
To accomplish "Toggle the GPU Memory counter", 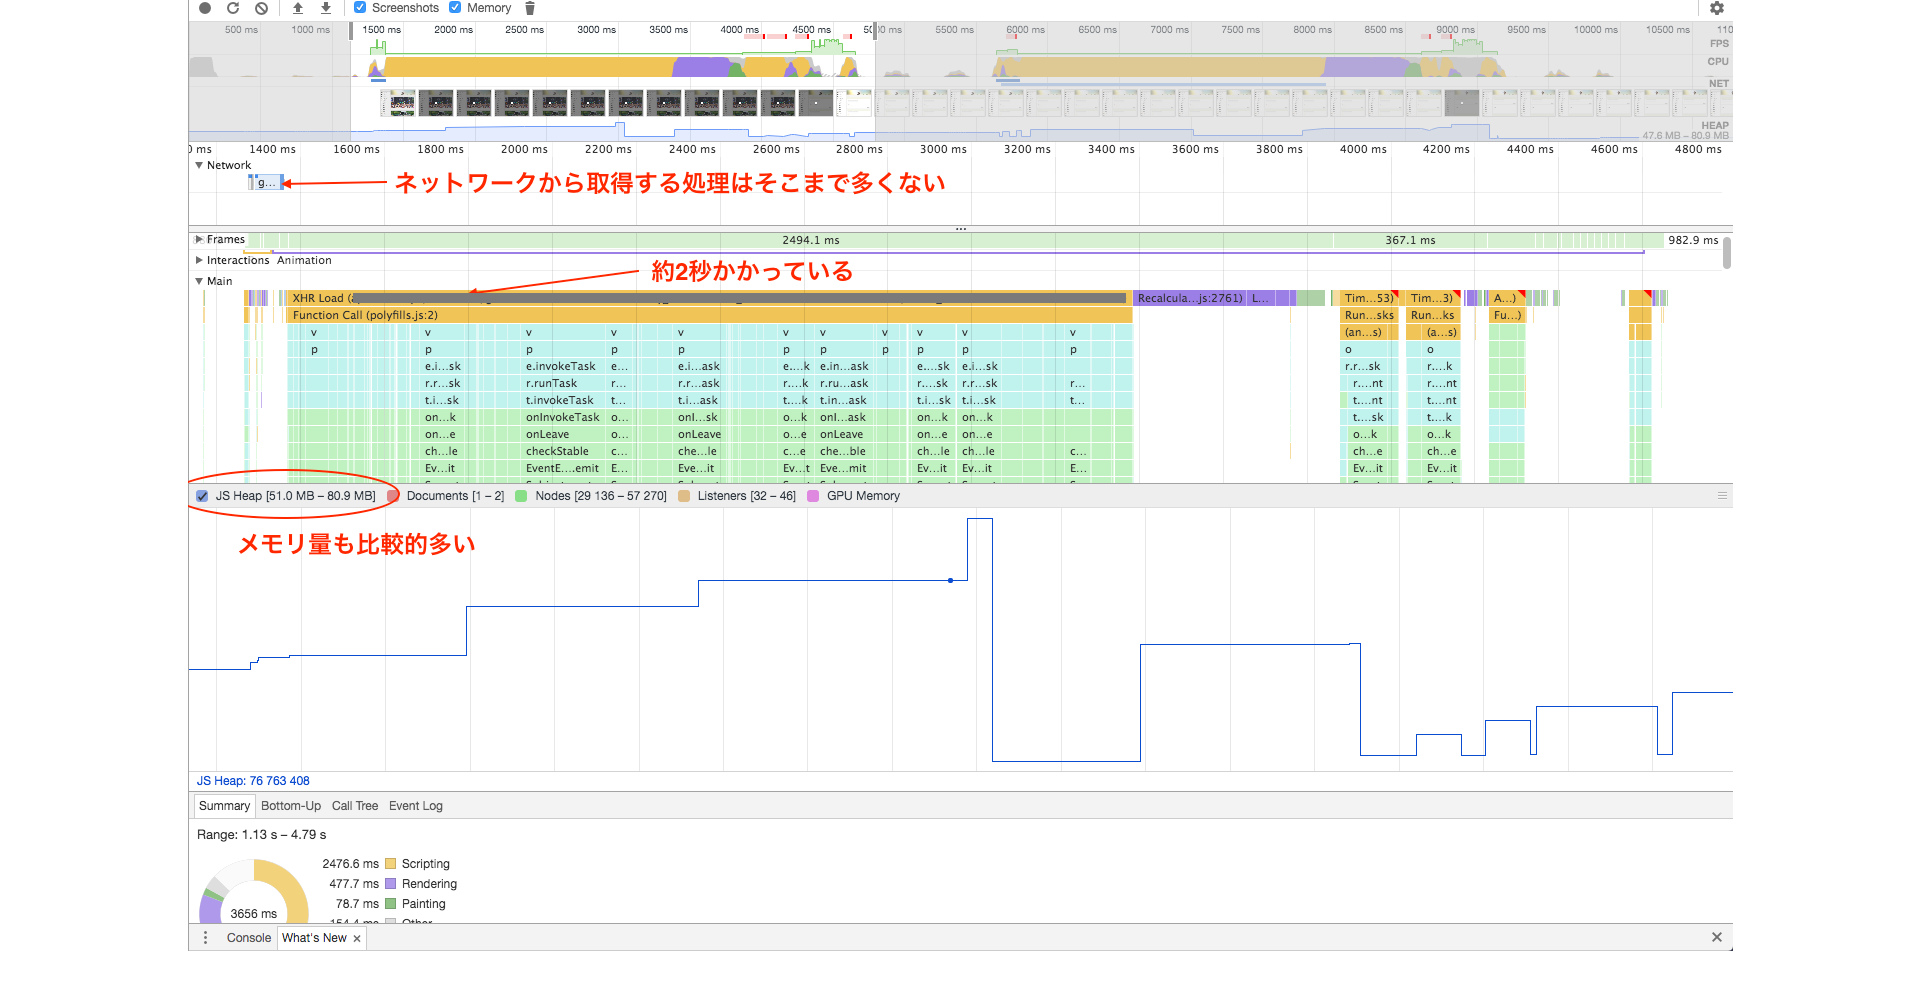I will (x=813, y=496).
